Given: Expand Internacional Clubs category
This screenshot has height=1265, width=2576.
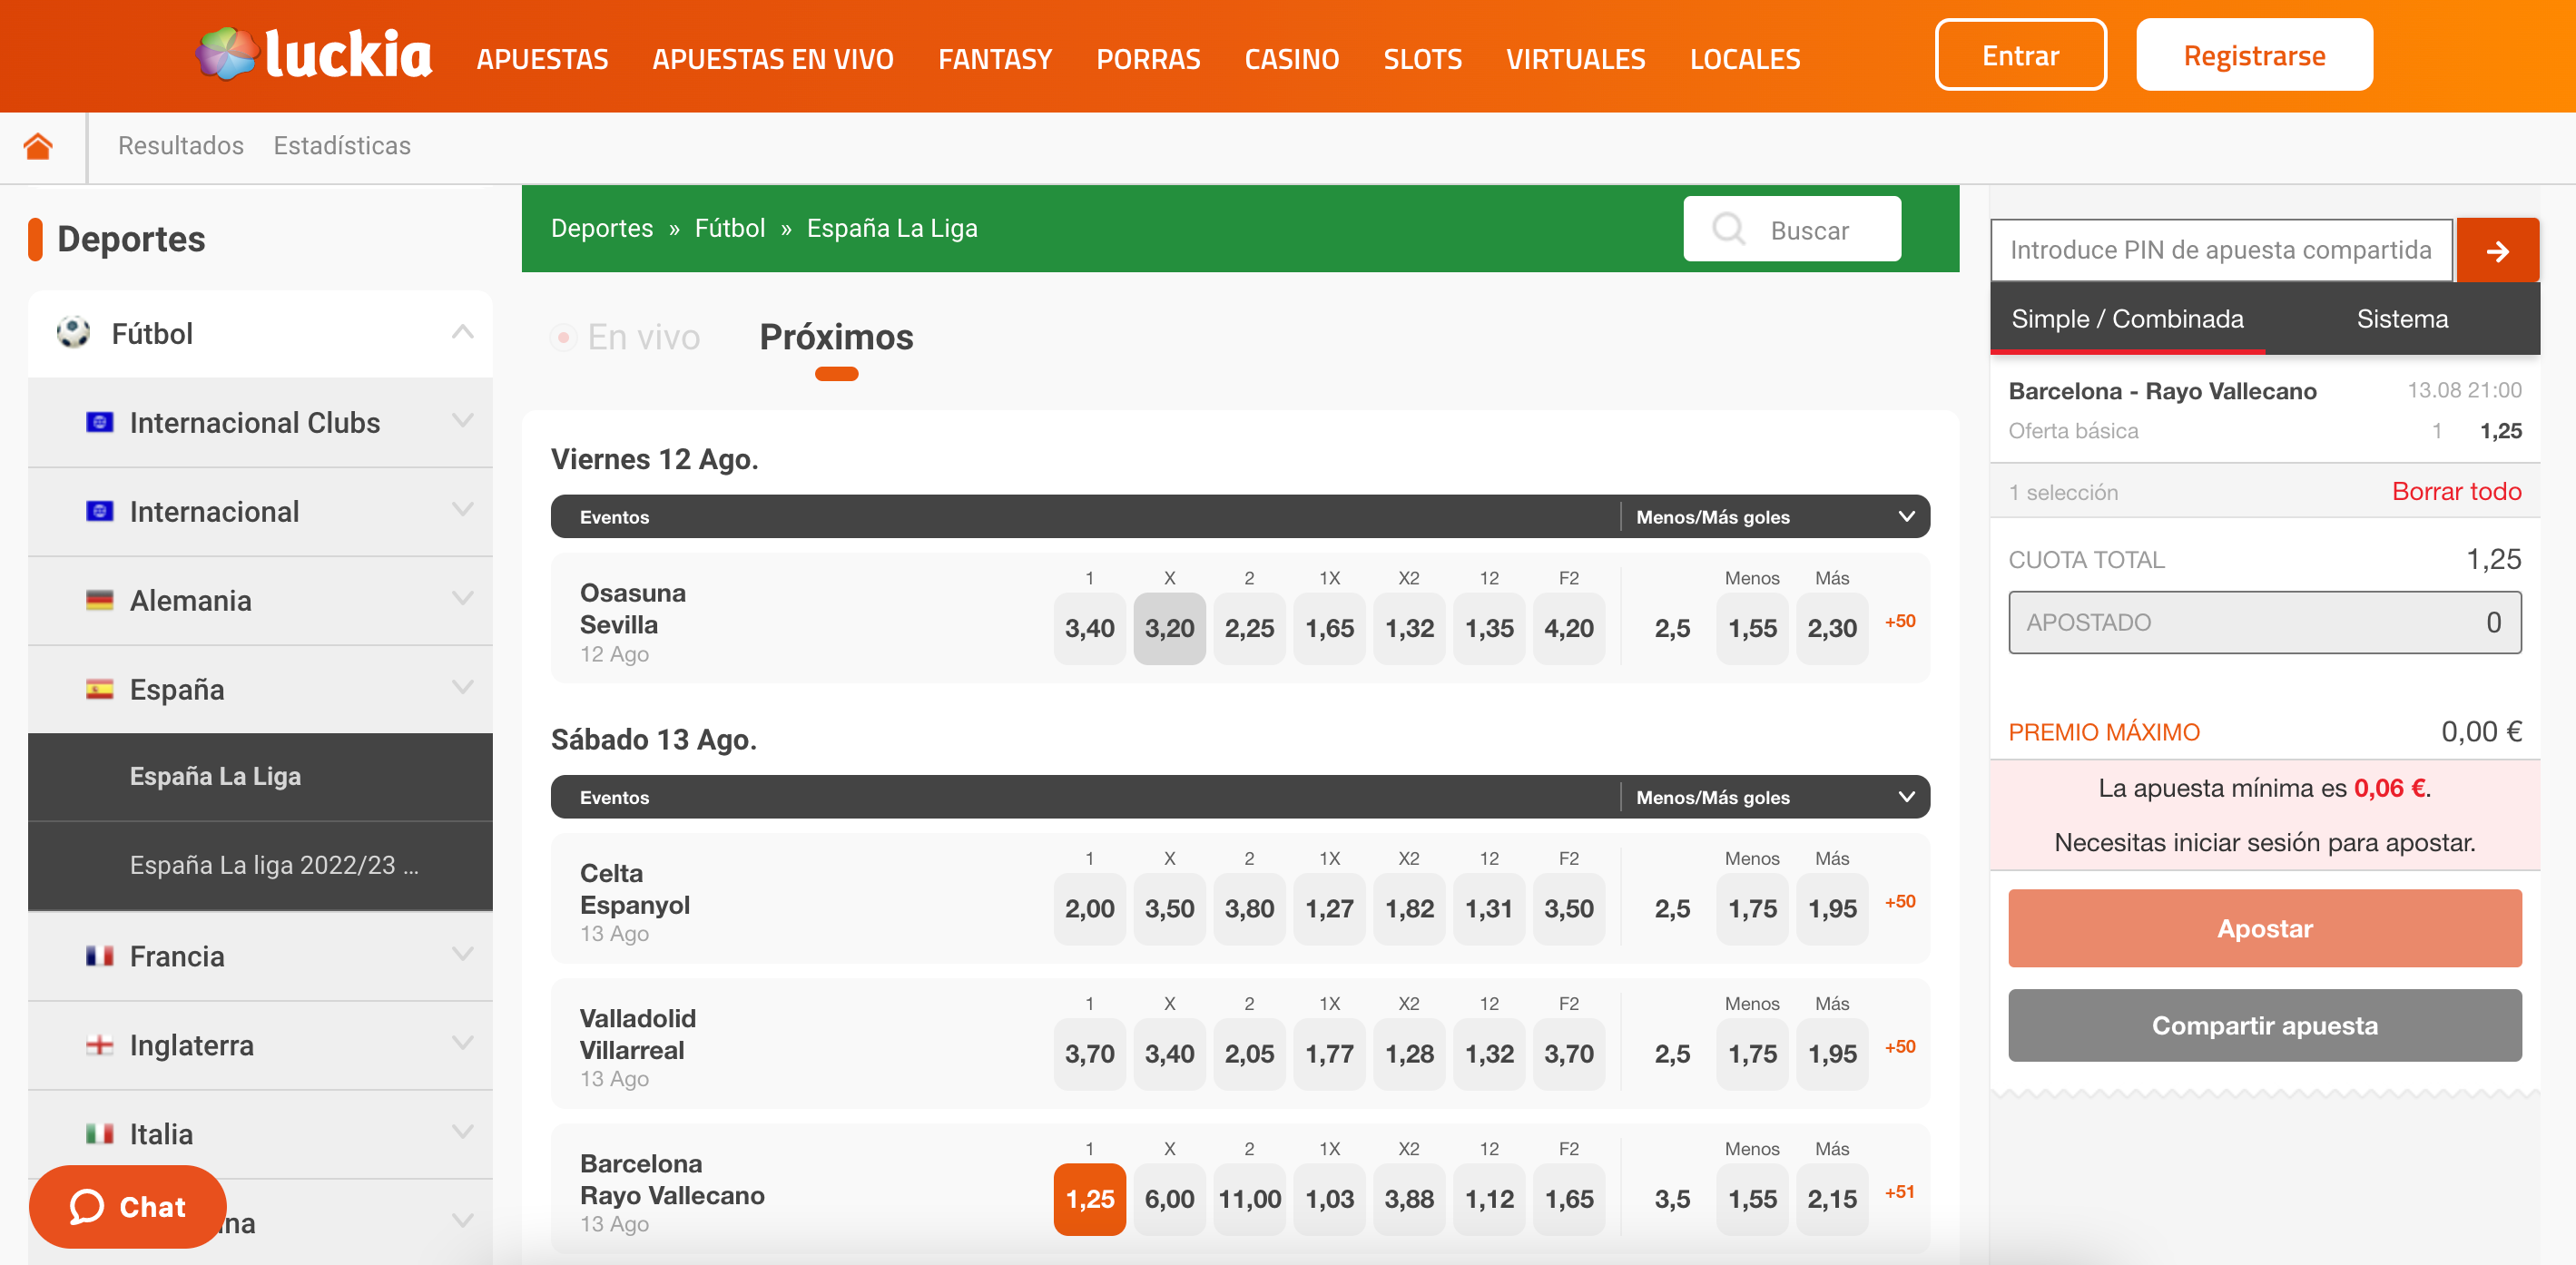Looking at the screenshot, I should 462,421.
